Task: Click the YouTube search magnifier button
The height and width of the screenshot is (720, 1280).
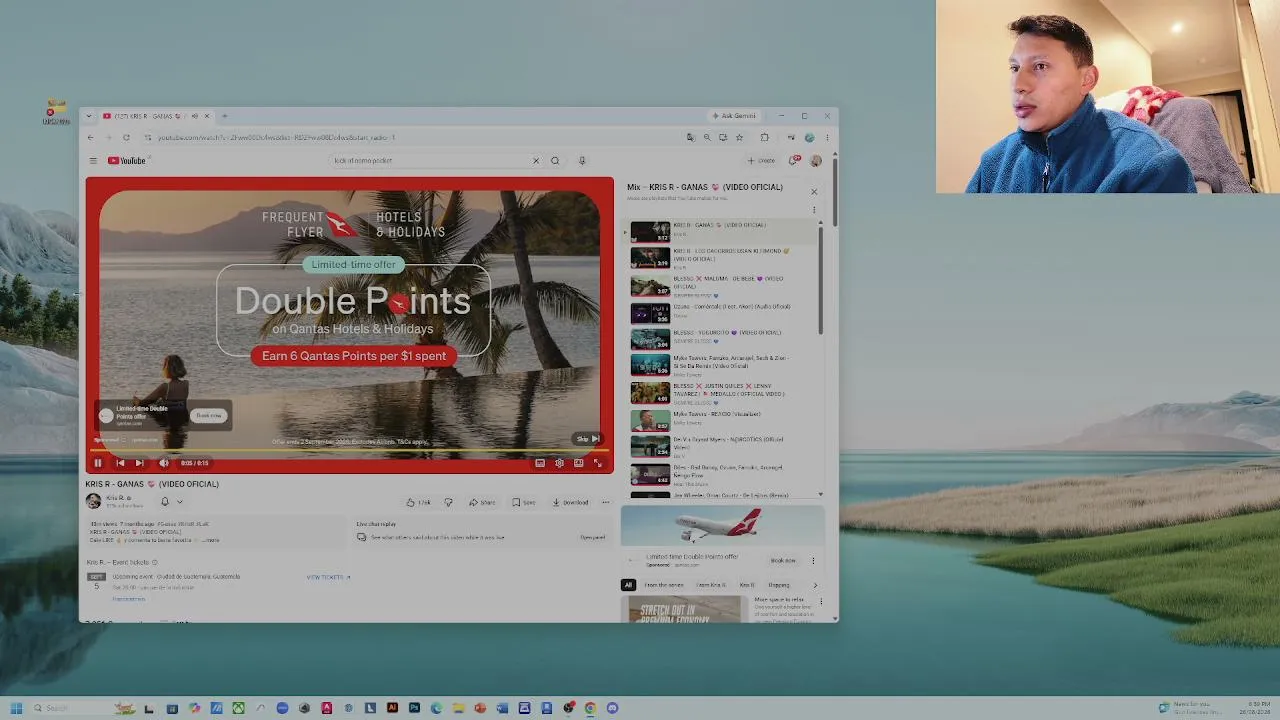Action: 555,161
